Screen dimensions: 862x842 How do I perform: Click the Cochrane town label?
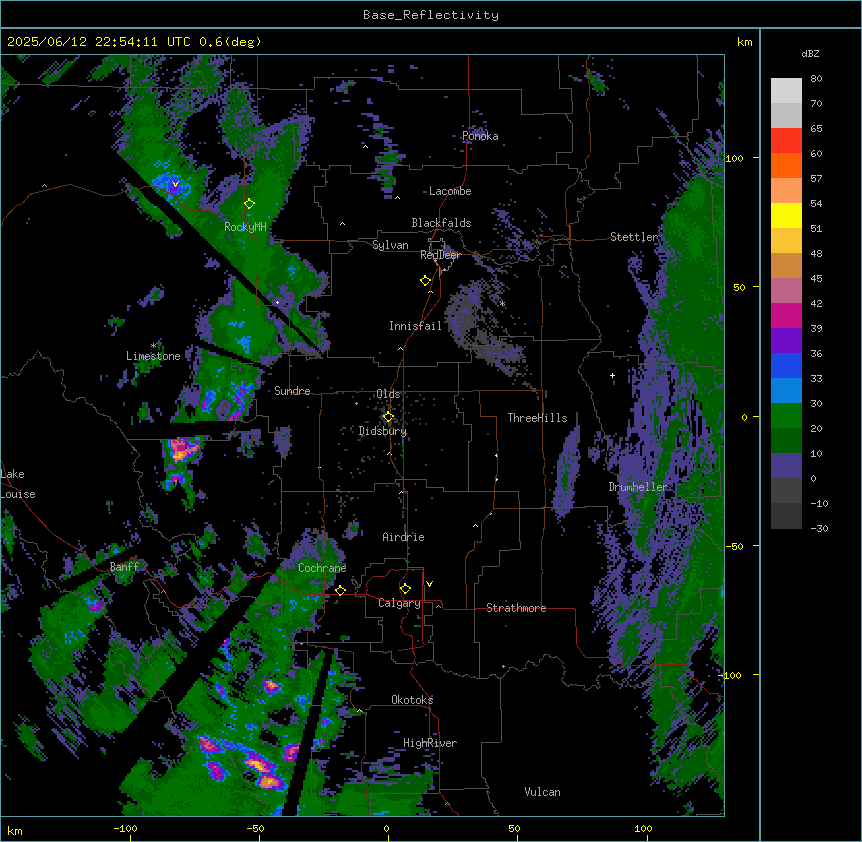tap(322, 568)
